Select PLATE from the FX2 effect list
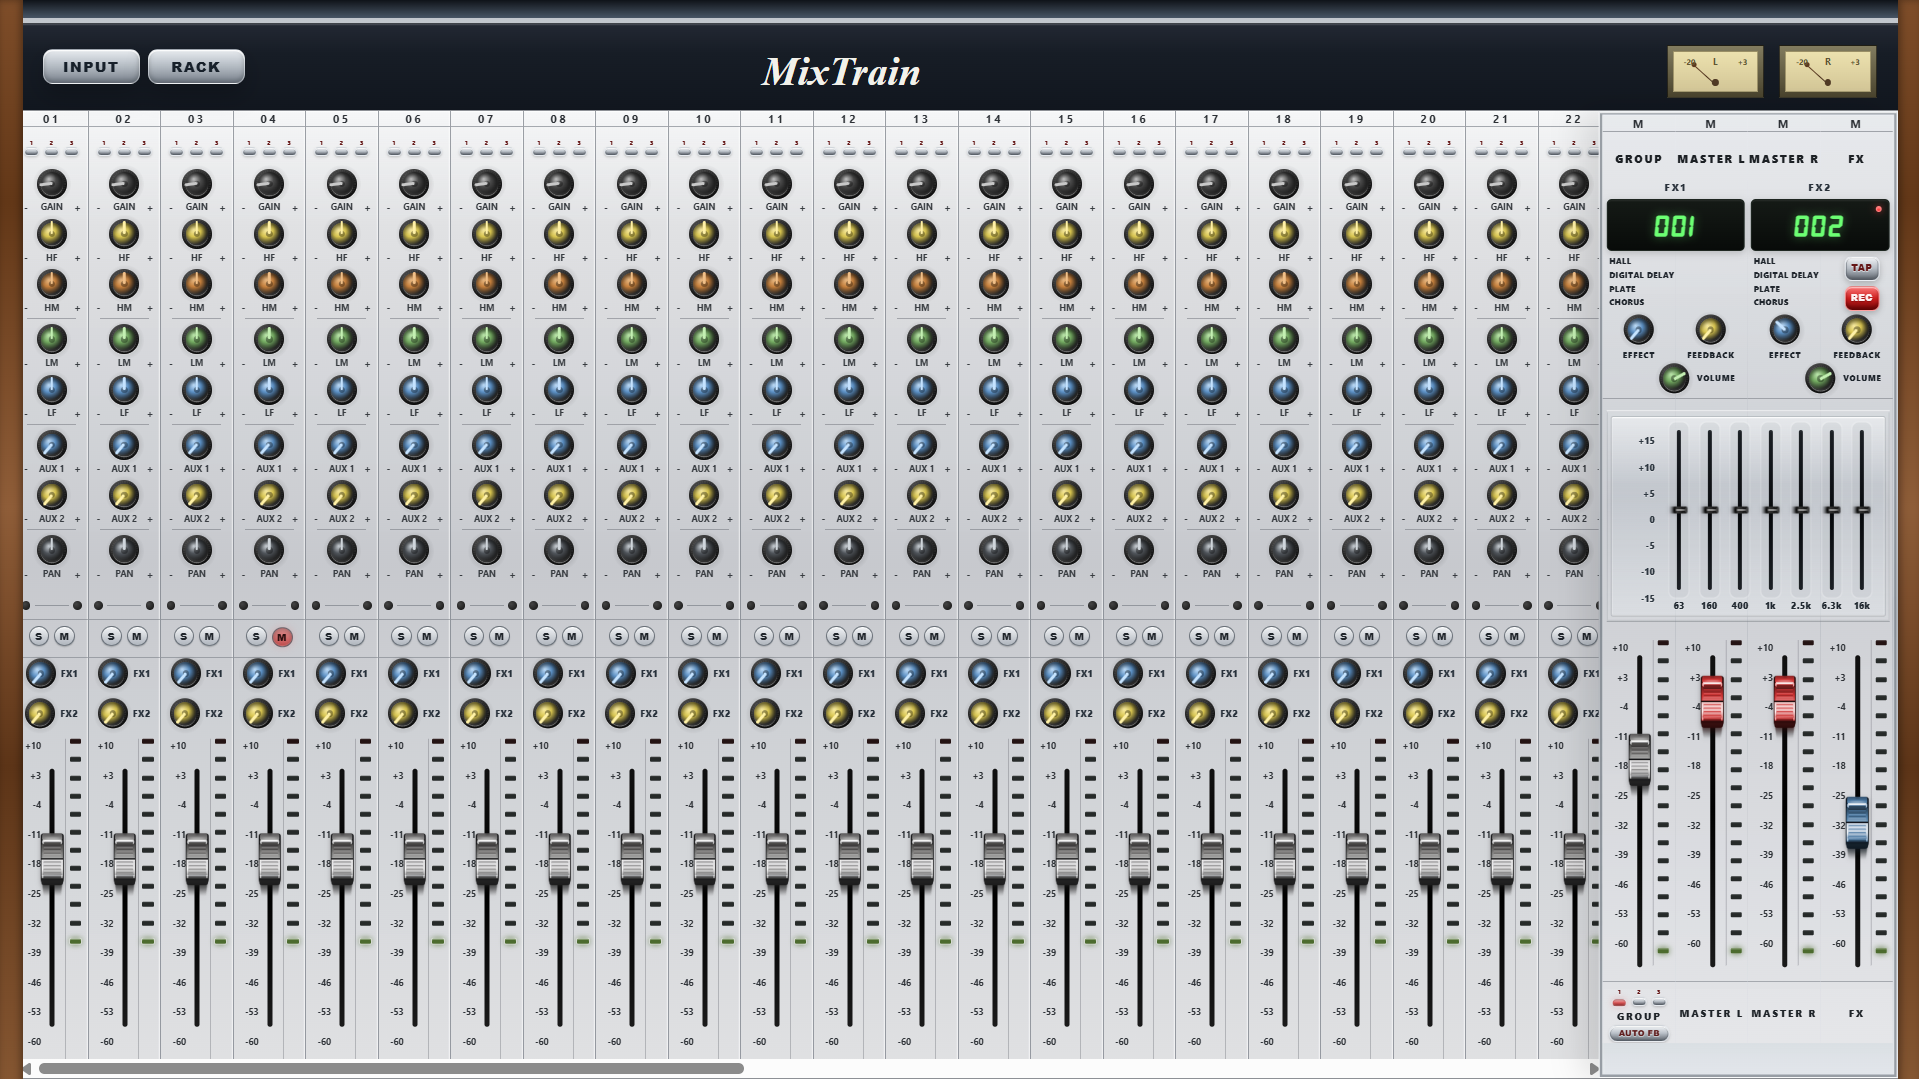This screenshot has height=1079, width=1919. click(1769, 289)
